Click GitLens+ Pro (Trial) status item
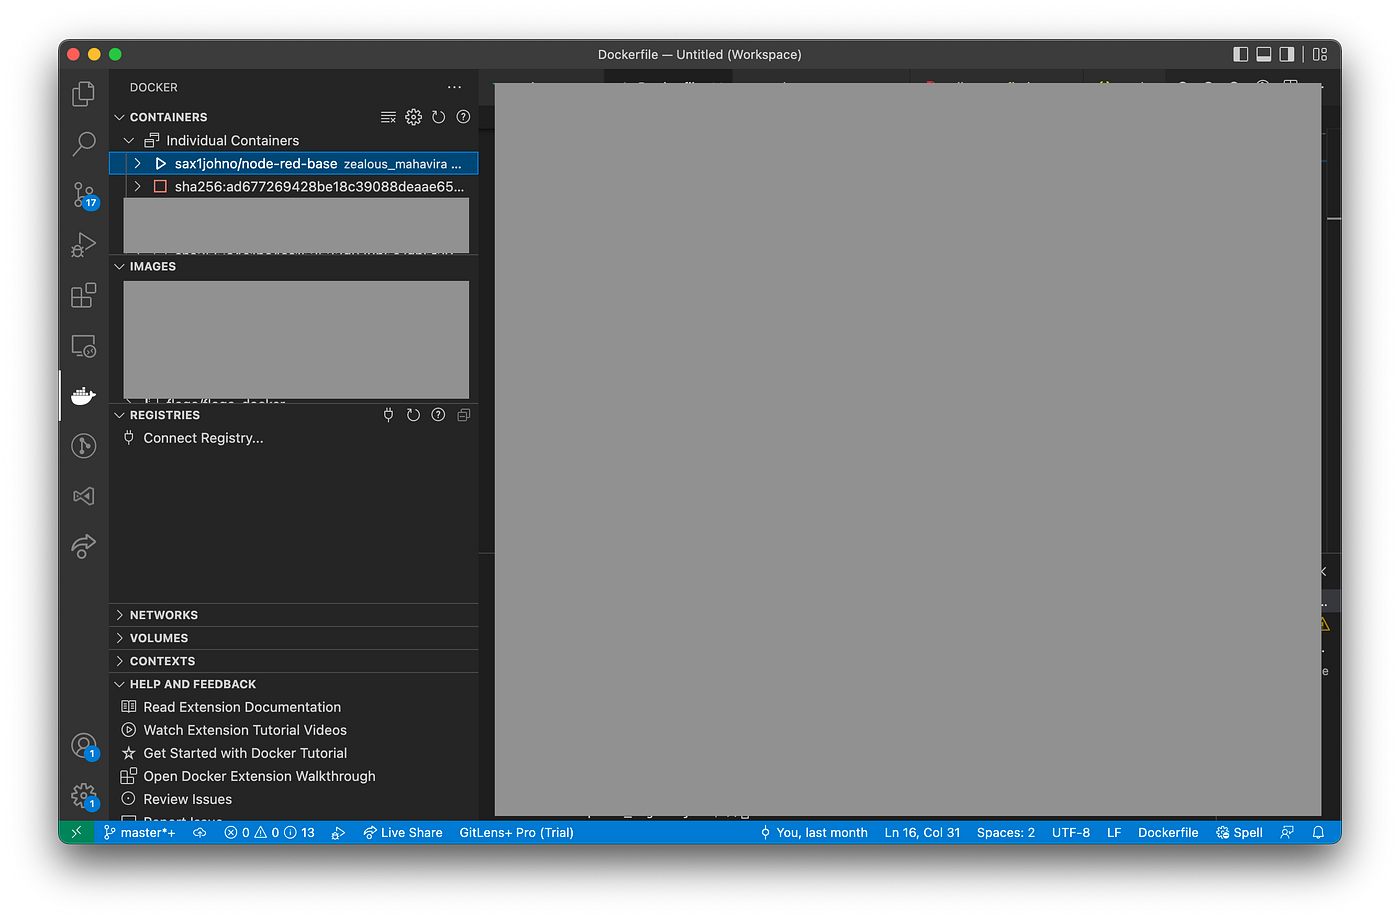 [516, 832]
